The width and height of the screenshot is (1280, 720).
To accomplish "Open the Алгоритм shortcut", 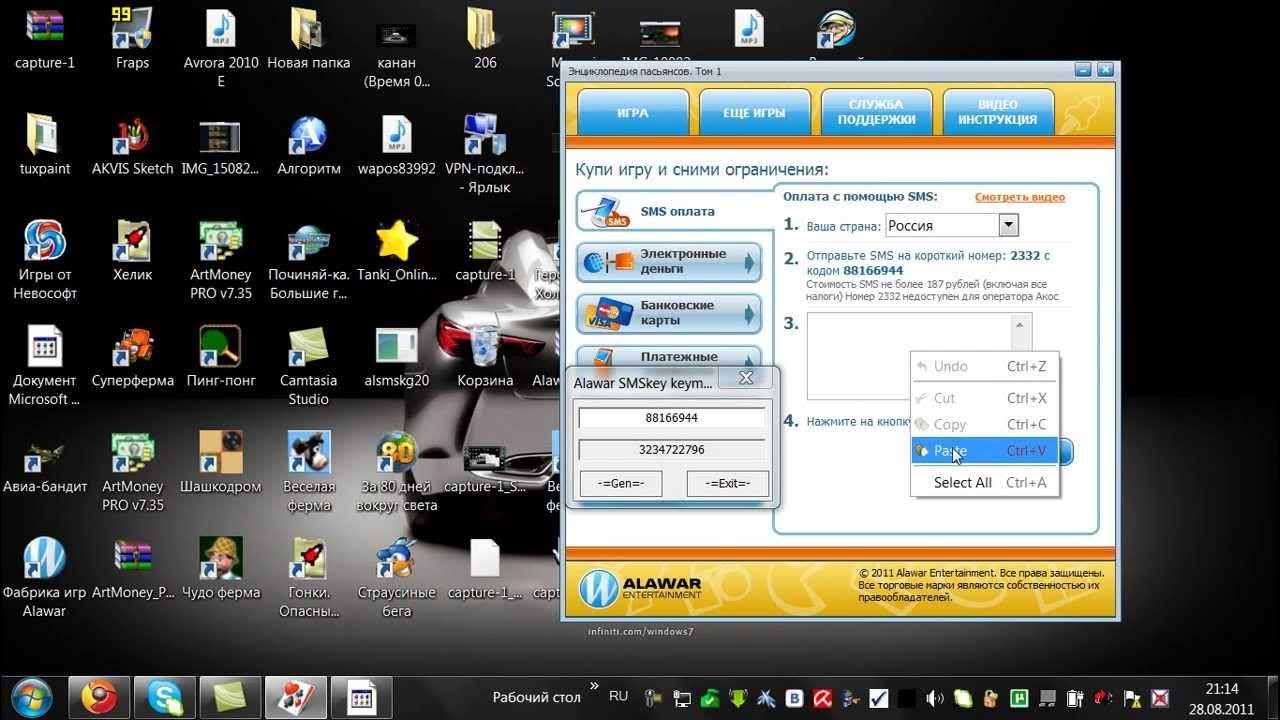I will pos(309,145).
